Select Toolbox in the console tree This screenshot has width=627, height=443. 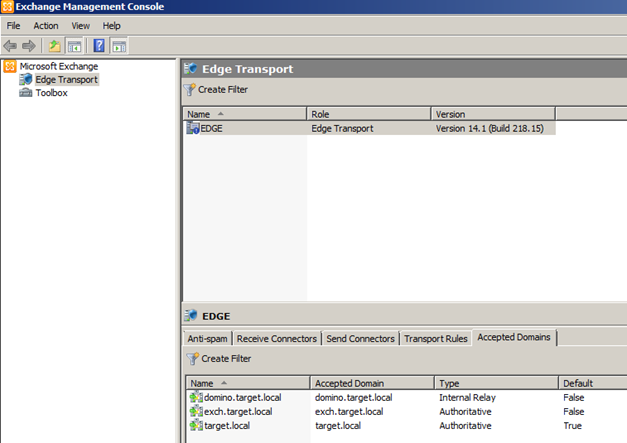[x=52, y=93]
